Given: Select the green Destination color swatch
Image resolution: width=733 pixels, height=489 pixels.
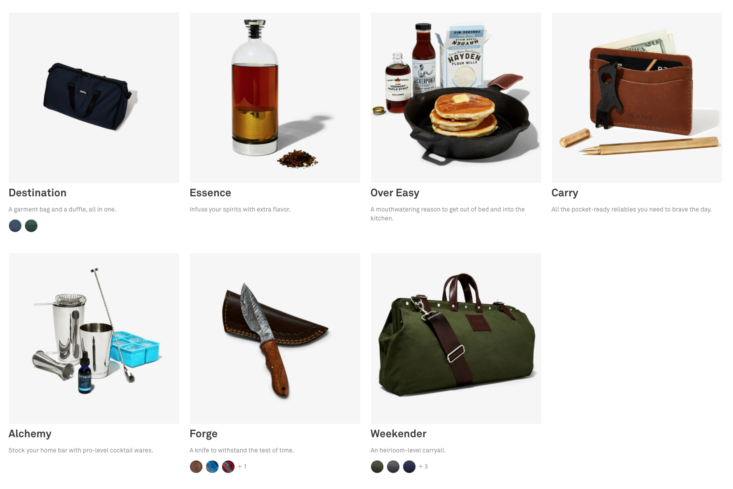Looking at the screenshot, I should (x=31, y=226).
